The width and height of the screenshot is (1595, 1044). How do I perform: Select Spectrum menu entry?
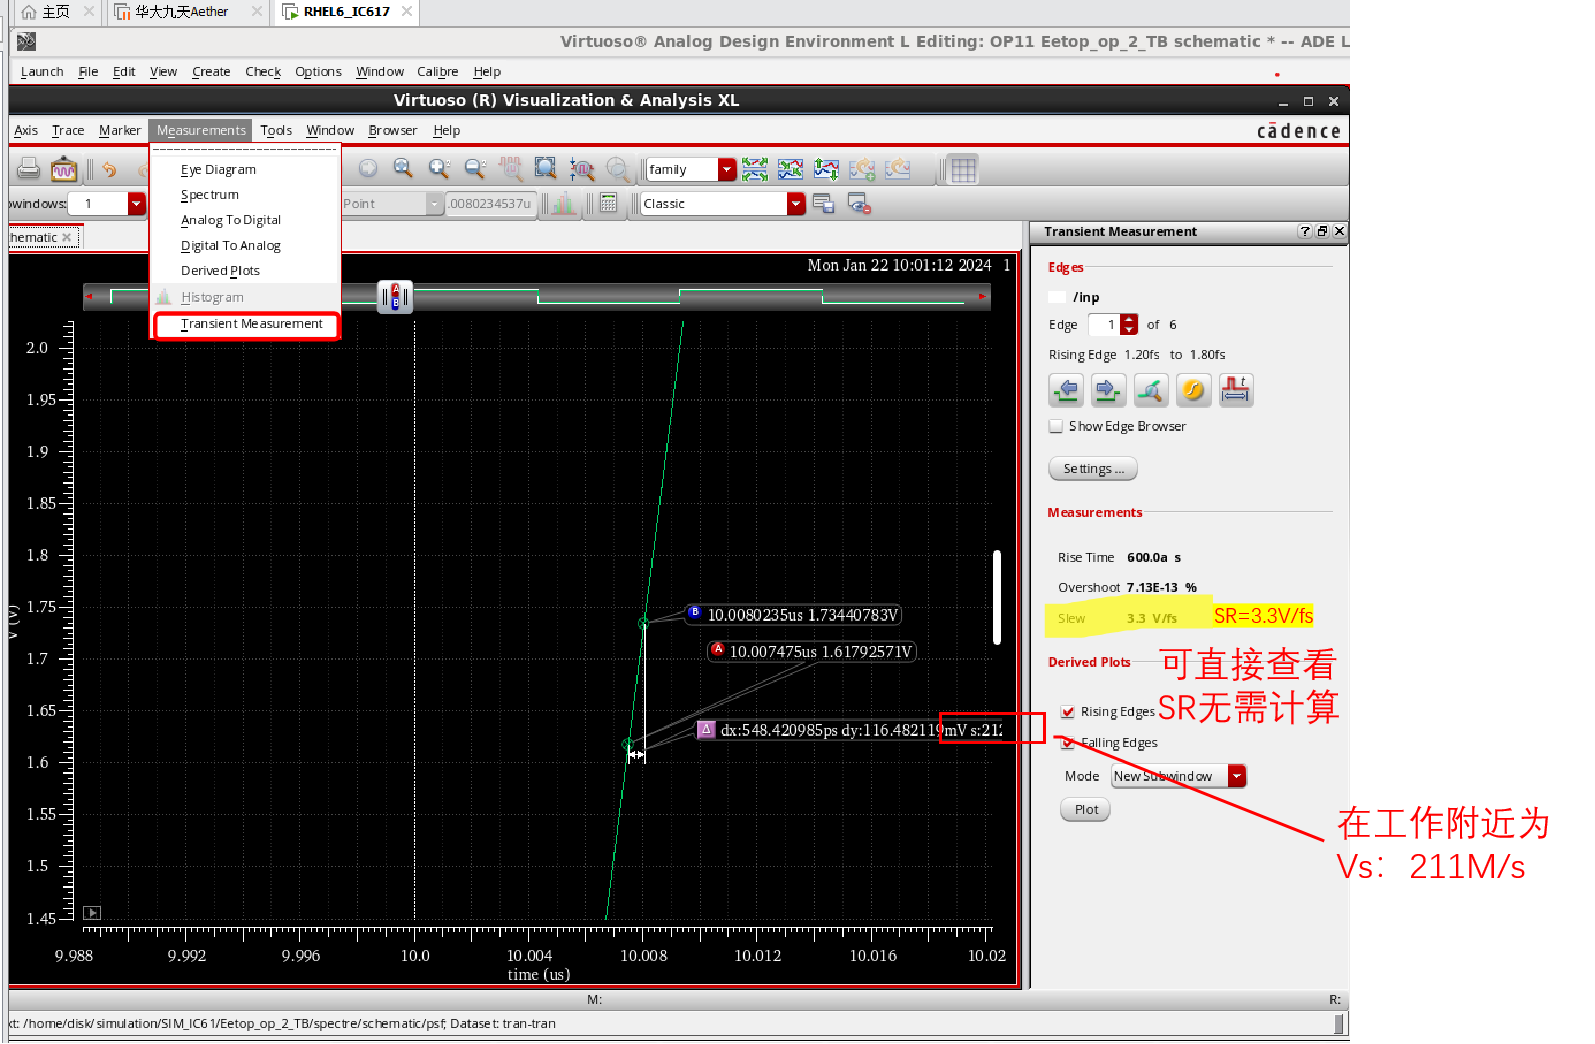pyautogui.click(x=210, y=195)
